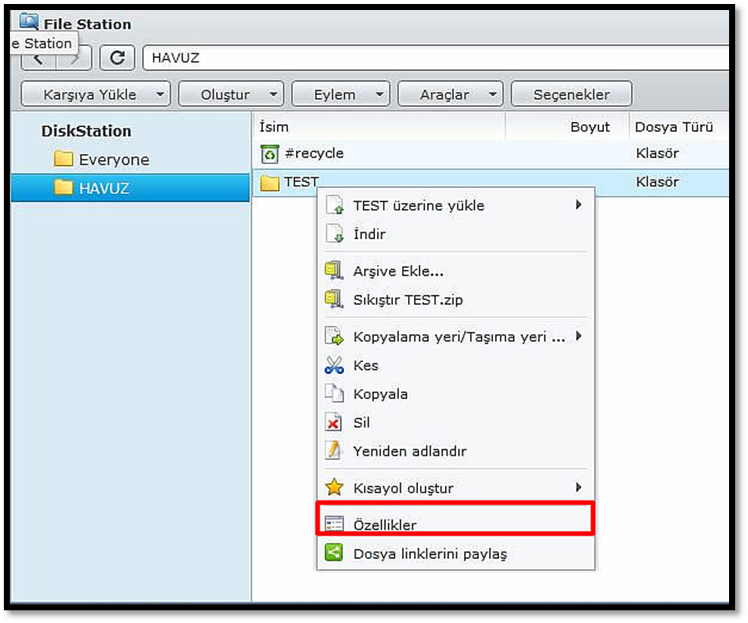Select the Everyone folder in the tree
This screenshot has width=748, height=623.
pos(113,159)
